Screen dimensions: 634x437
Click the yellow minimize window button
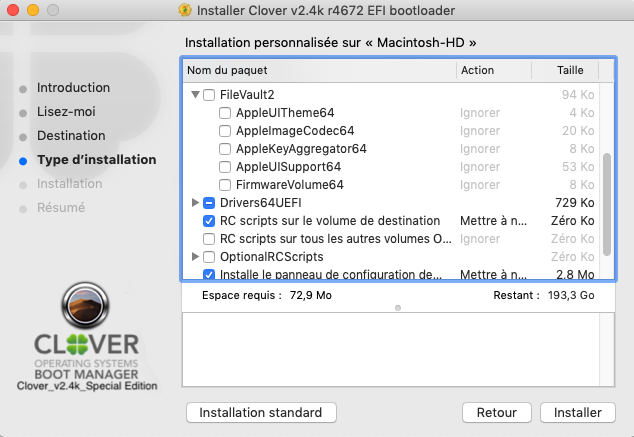tap(33, 10)
